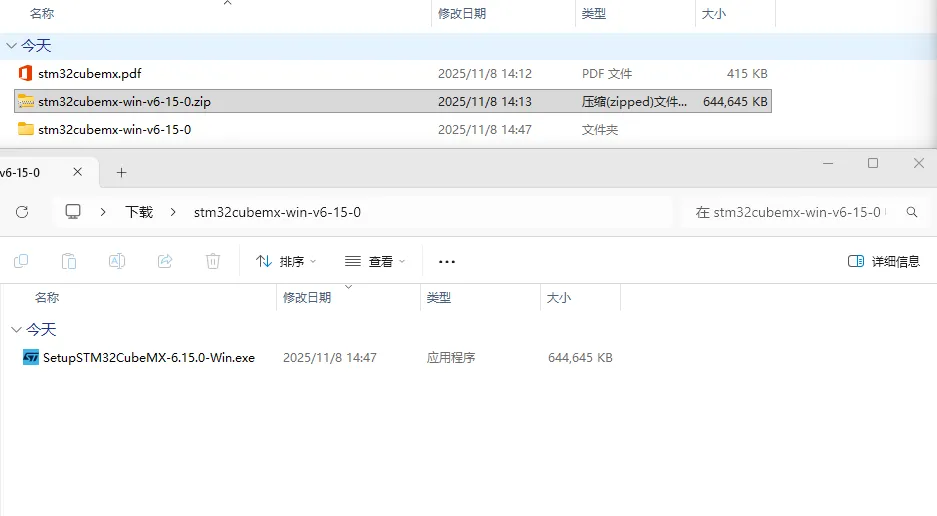Open the 查看 view dropdown
This screenshot has height=516, width=937.
[x=375, y=261]
